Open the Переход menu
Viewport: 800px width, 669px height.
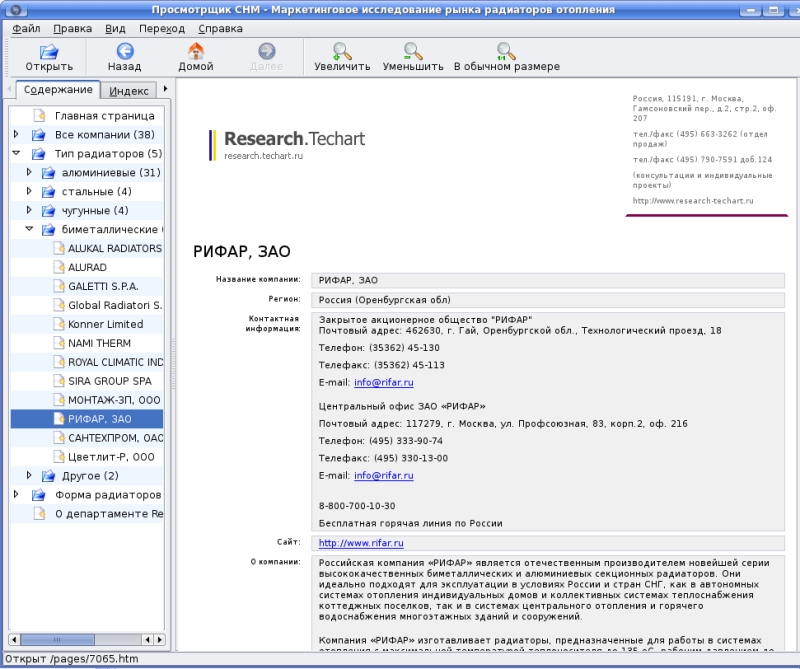(162, 29)
